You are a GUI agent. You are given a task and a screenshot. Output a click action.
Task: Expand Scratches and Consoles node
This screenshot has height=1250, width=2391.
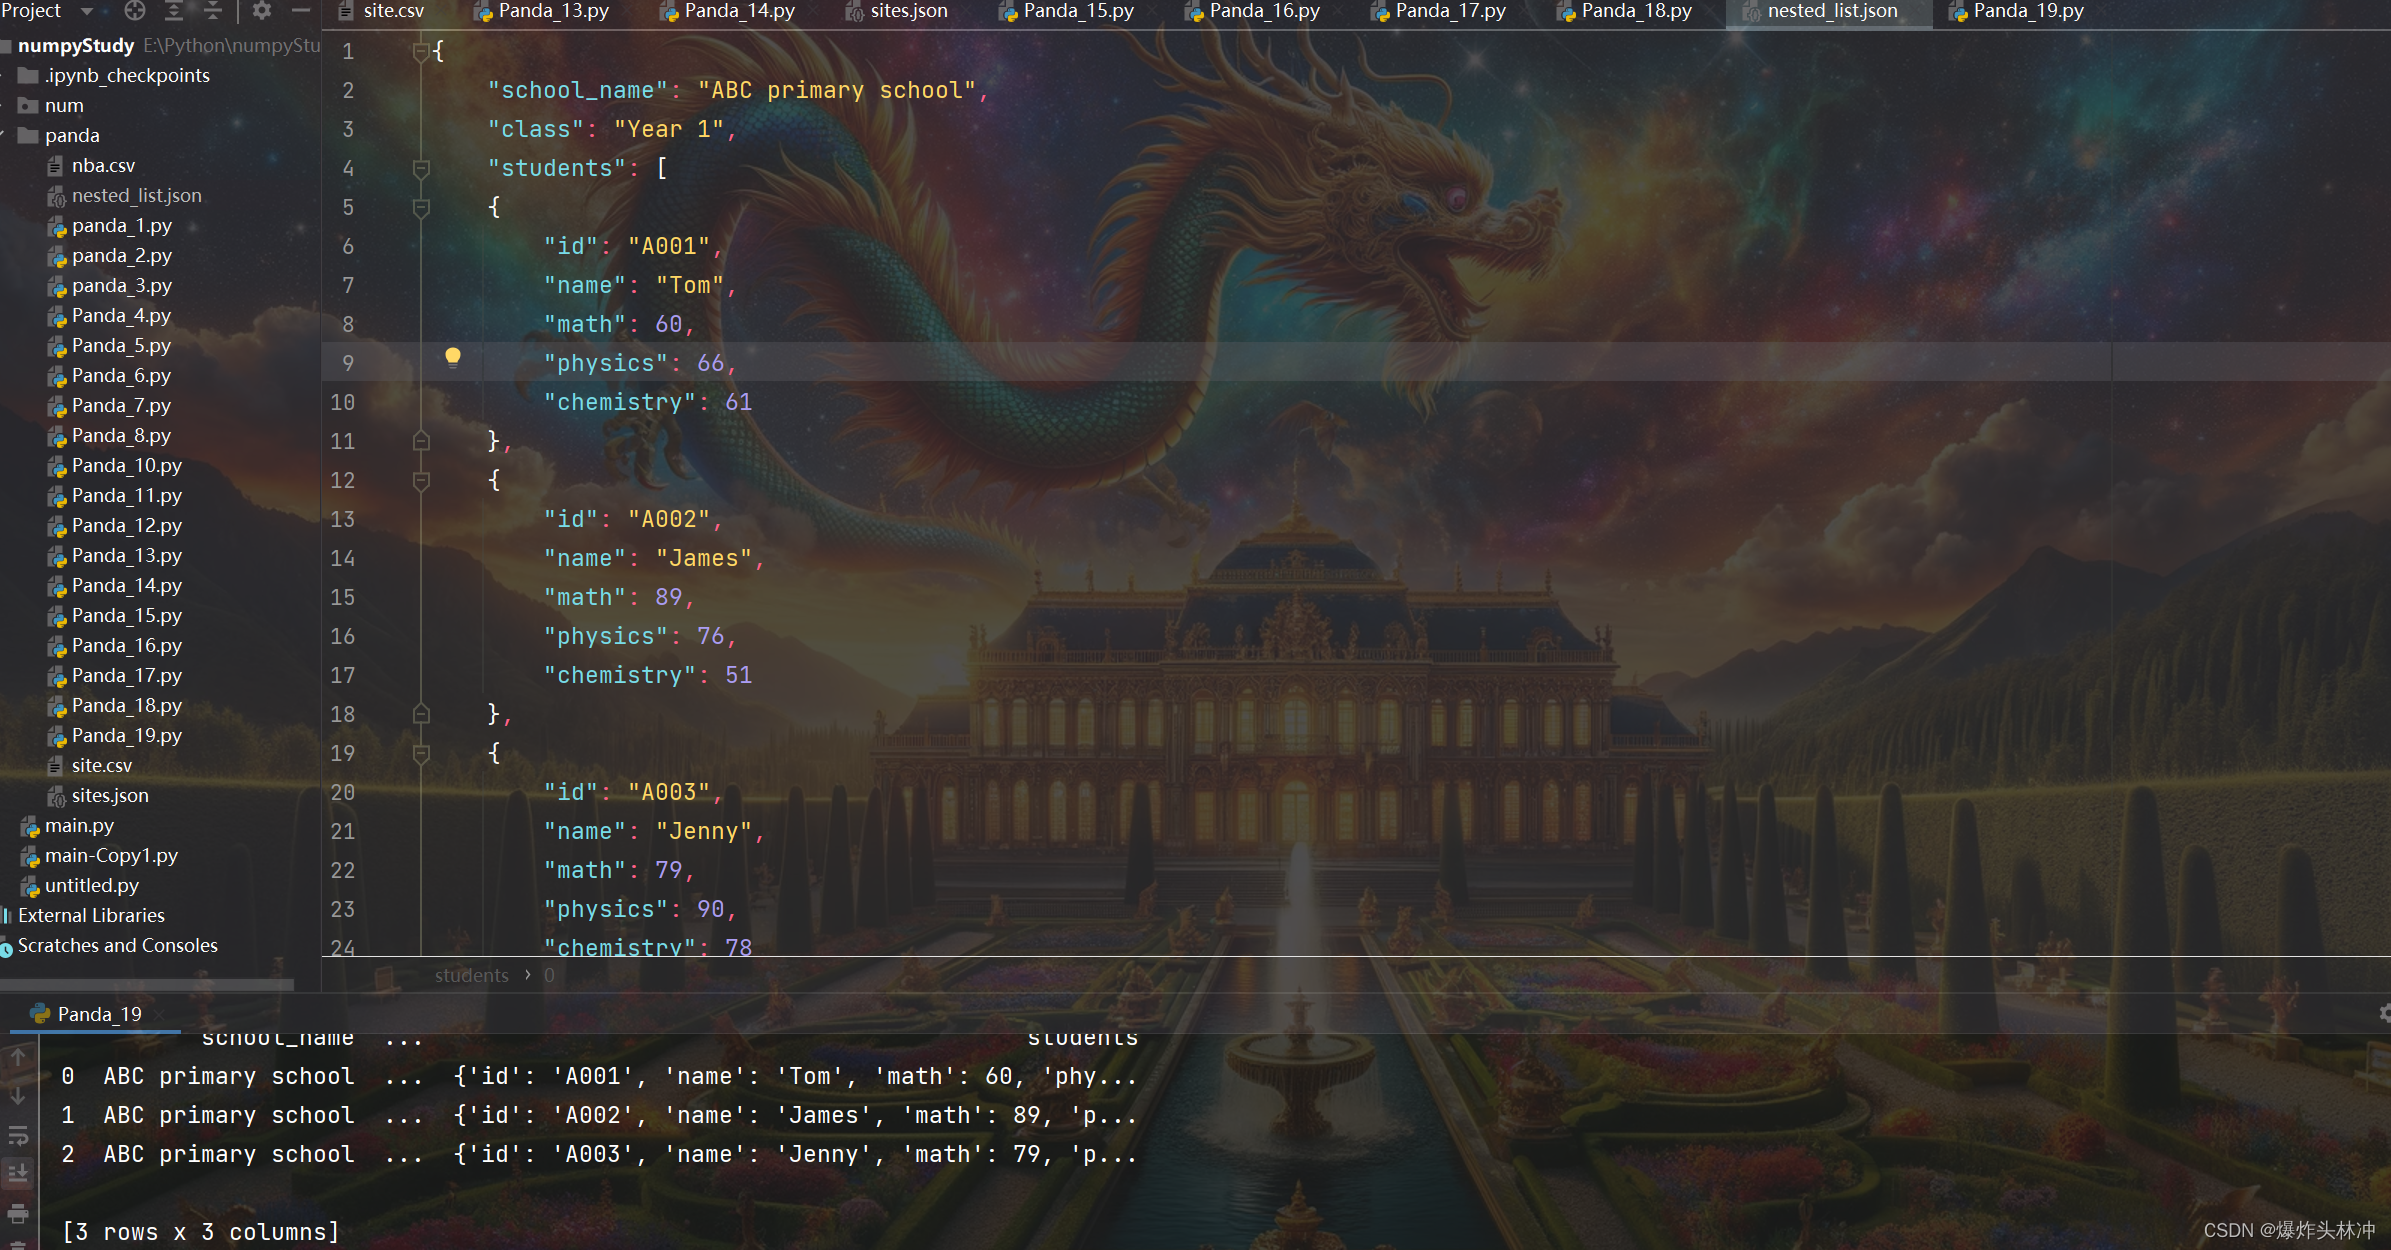coord(117,945)
